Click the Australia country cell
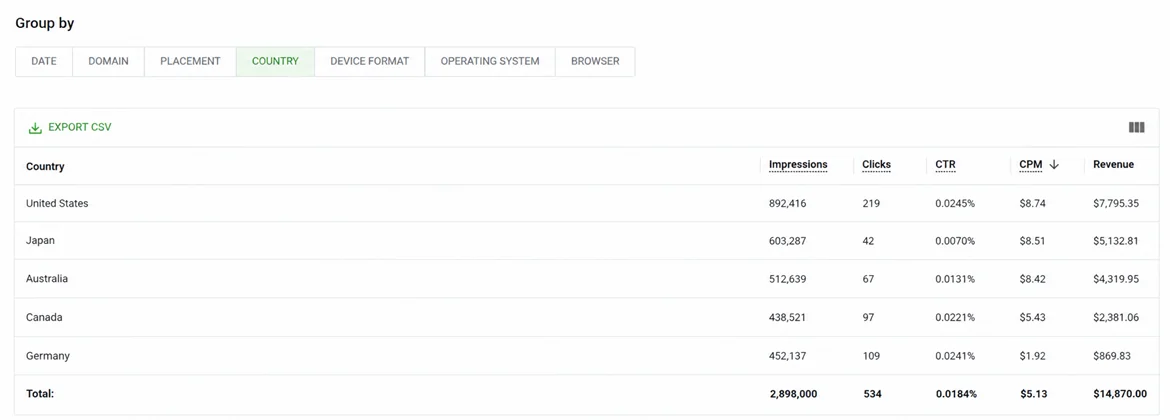Image resolution: width=1170 pixels, height=420 pixels. point(47,279)
